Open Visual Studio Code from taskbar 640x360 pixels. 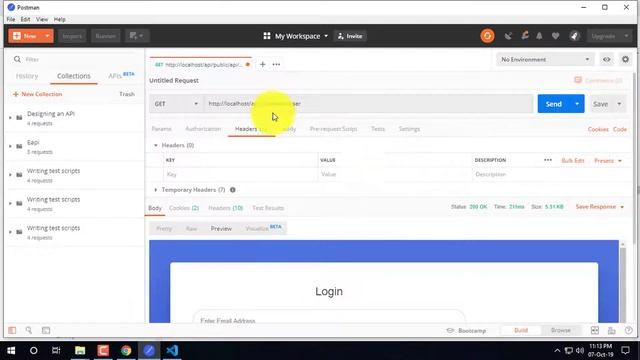point(172,350)
